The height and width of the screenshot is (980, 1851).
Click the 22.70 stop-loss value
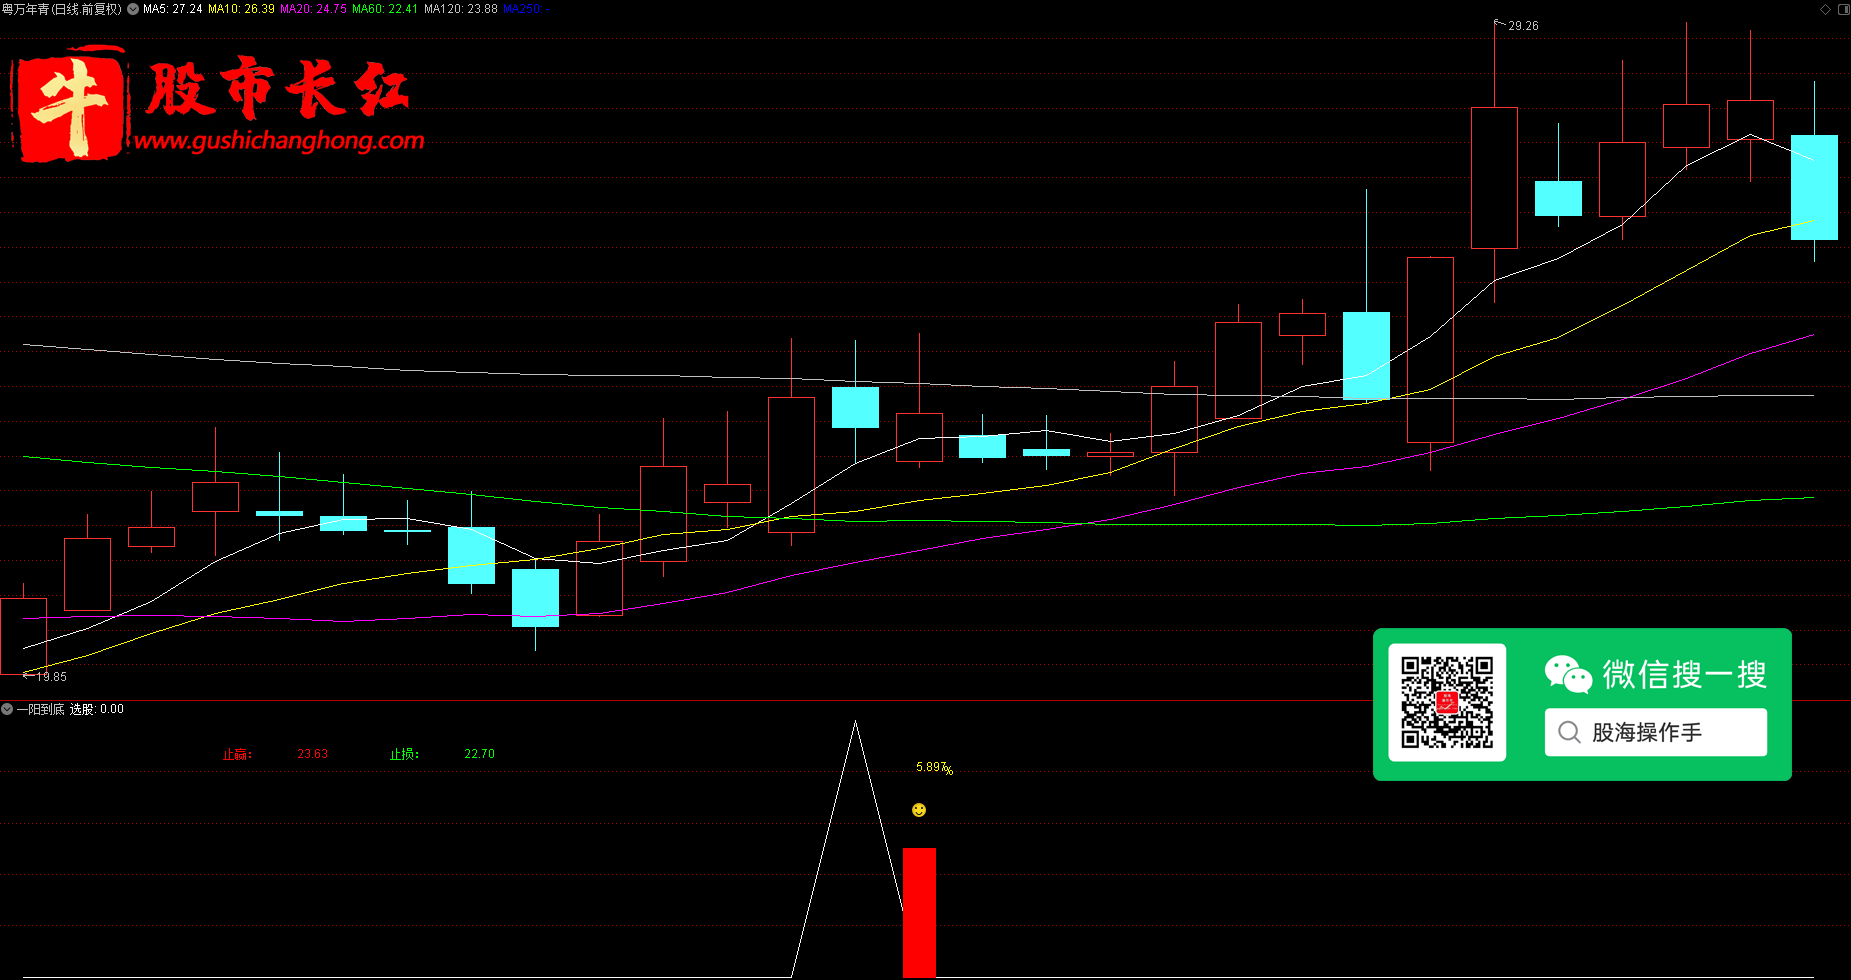[x=479, y=754]
